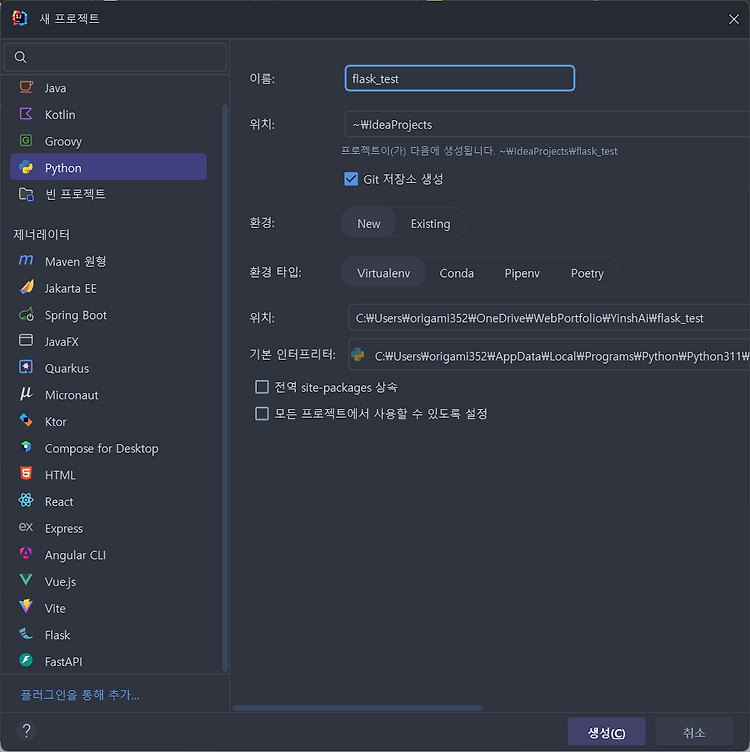Open 플러그인을 통해 추가... link
The image size is (750, 752).
click(80, 694)
